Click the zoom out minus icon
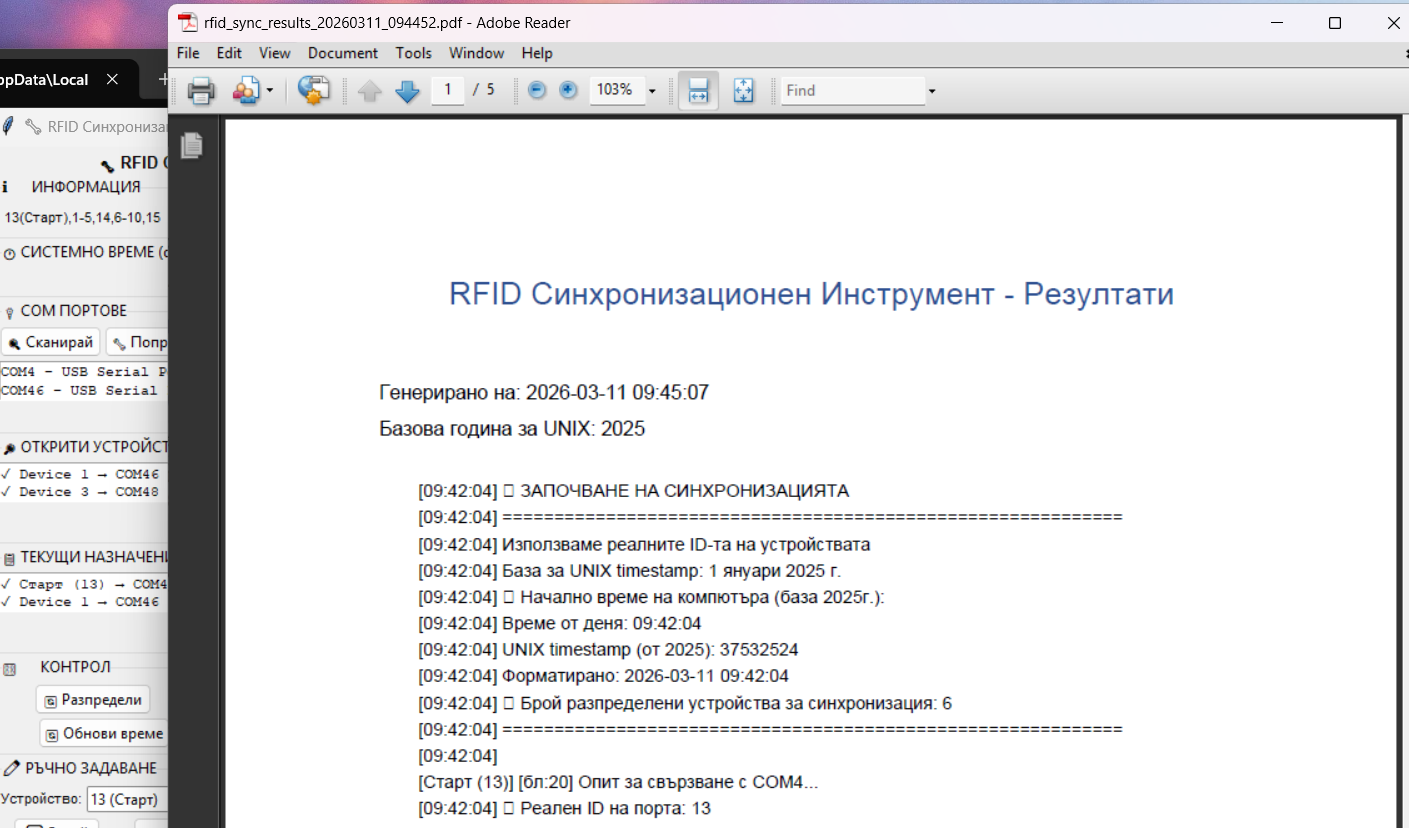This screenshot has height=828, width=1409. 537,90
